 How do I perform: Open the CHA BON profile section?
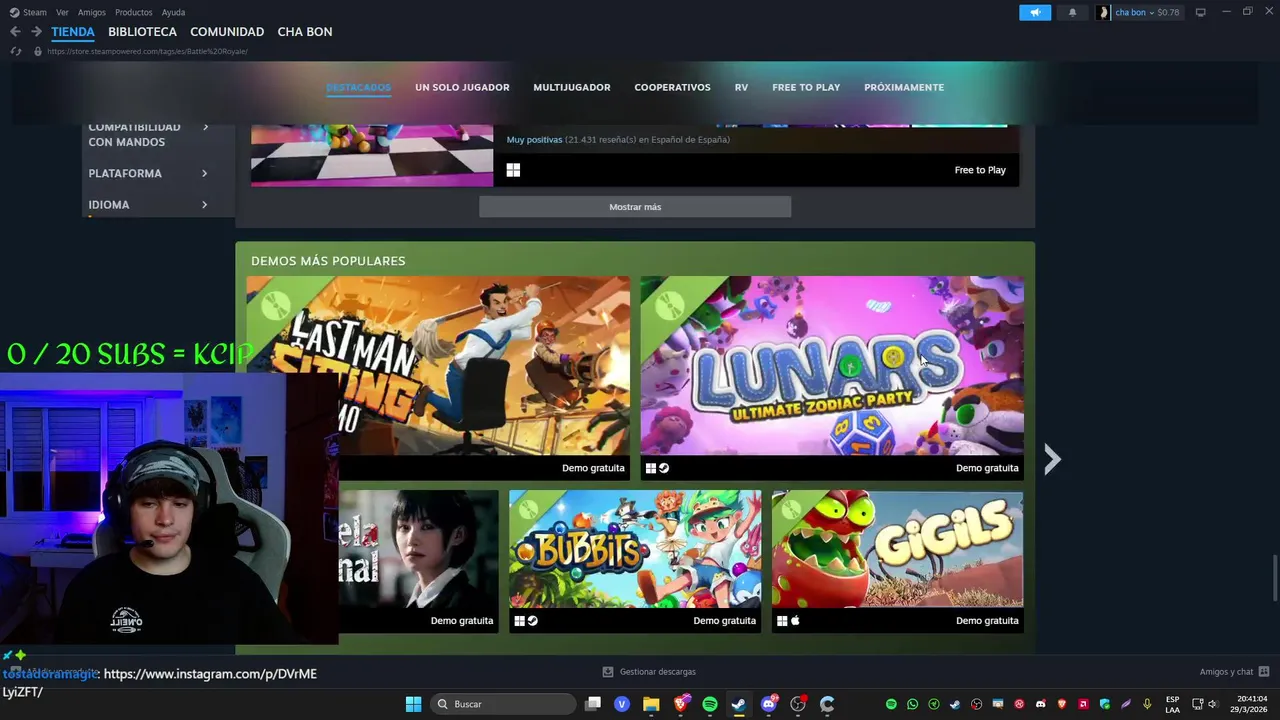[305, 32]
